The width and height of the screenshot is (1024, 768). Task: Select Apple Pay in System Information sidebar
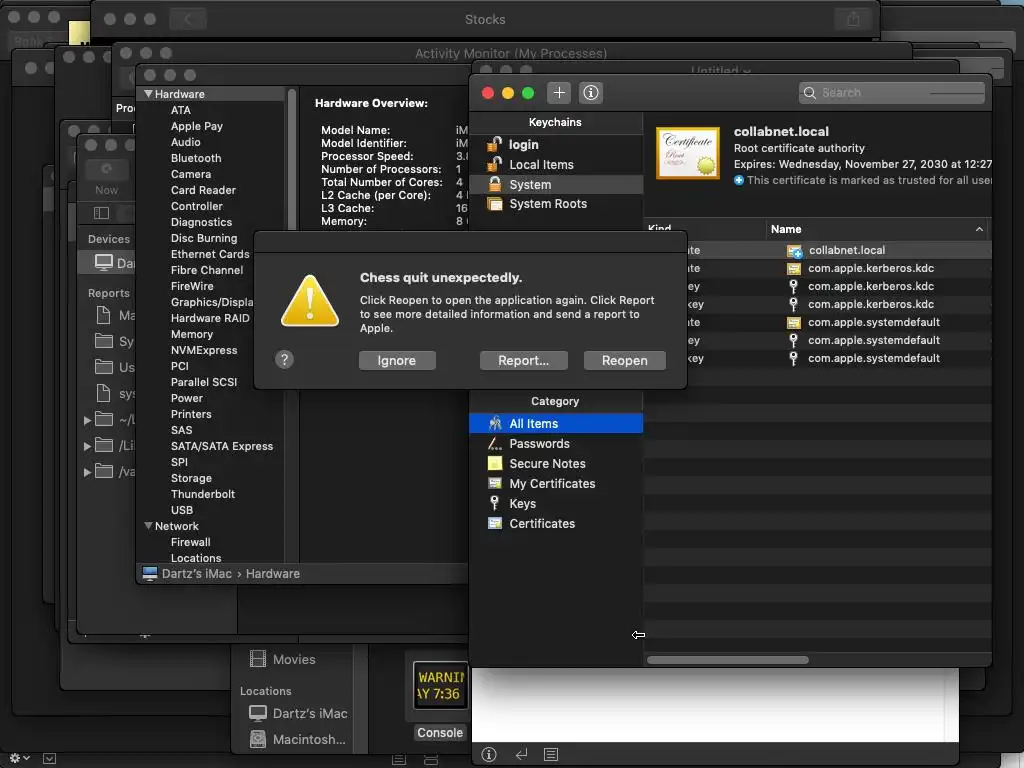pyautogui.click(x=197, y=126)
